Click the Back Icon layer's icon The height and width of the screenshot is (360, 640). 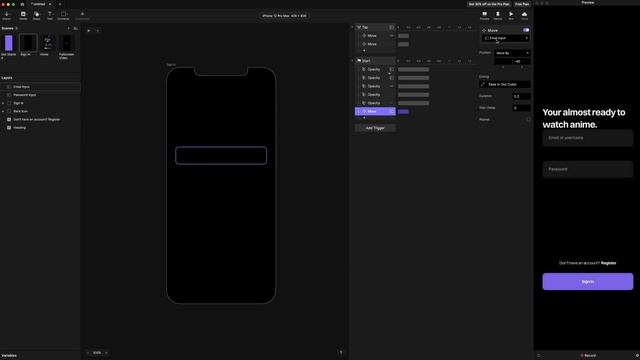(9, 111)
